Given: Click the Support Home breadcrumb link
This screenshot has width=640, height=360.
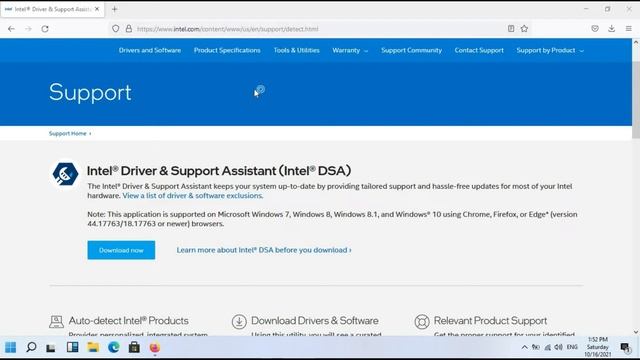Looking at the screenshot, I should coord(68,133).
